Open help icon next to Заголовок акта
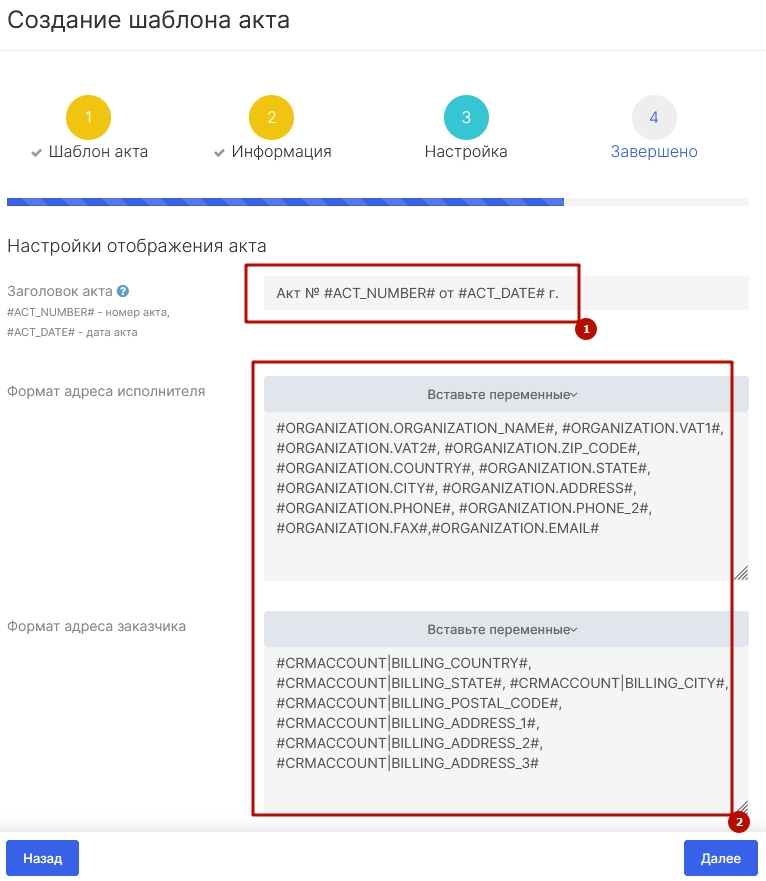The width and height of the screenshot is (766, 881). pyautogui.click(x=123, y=291)
